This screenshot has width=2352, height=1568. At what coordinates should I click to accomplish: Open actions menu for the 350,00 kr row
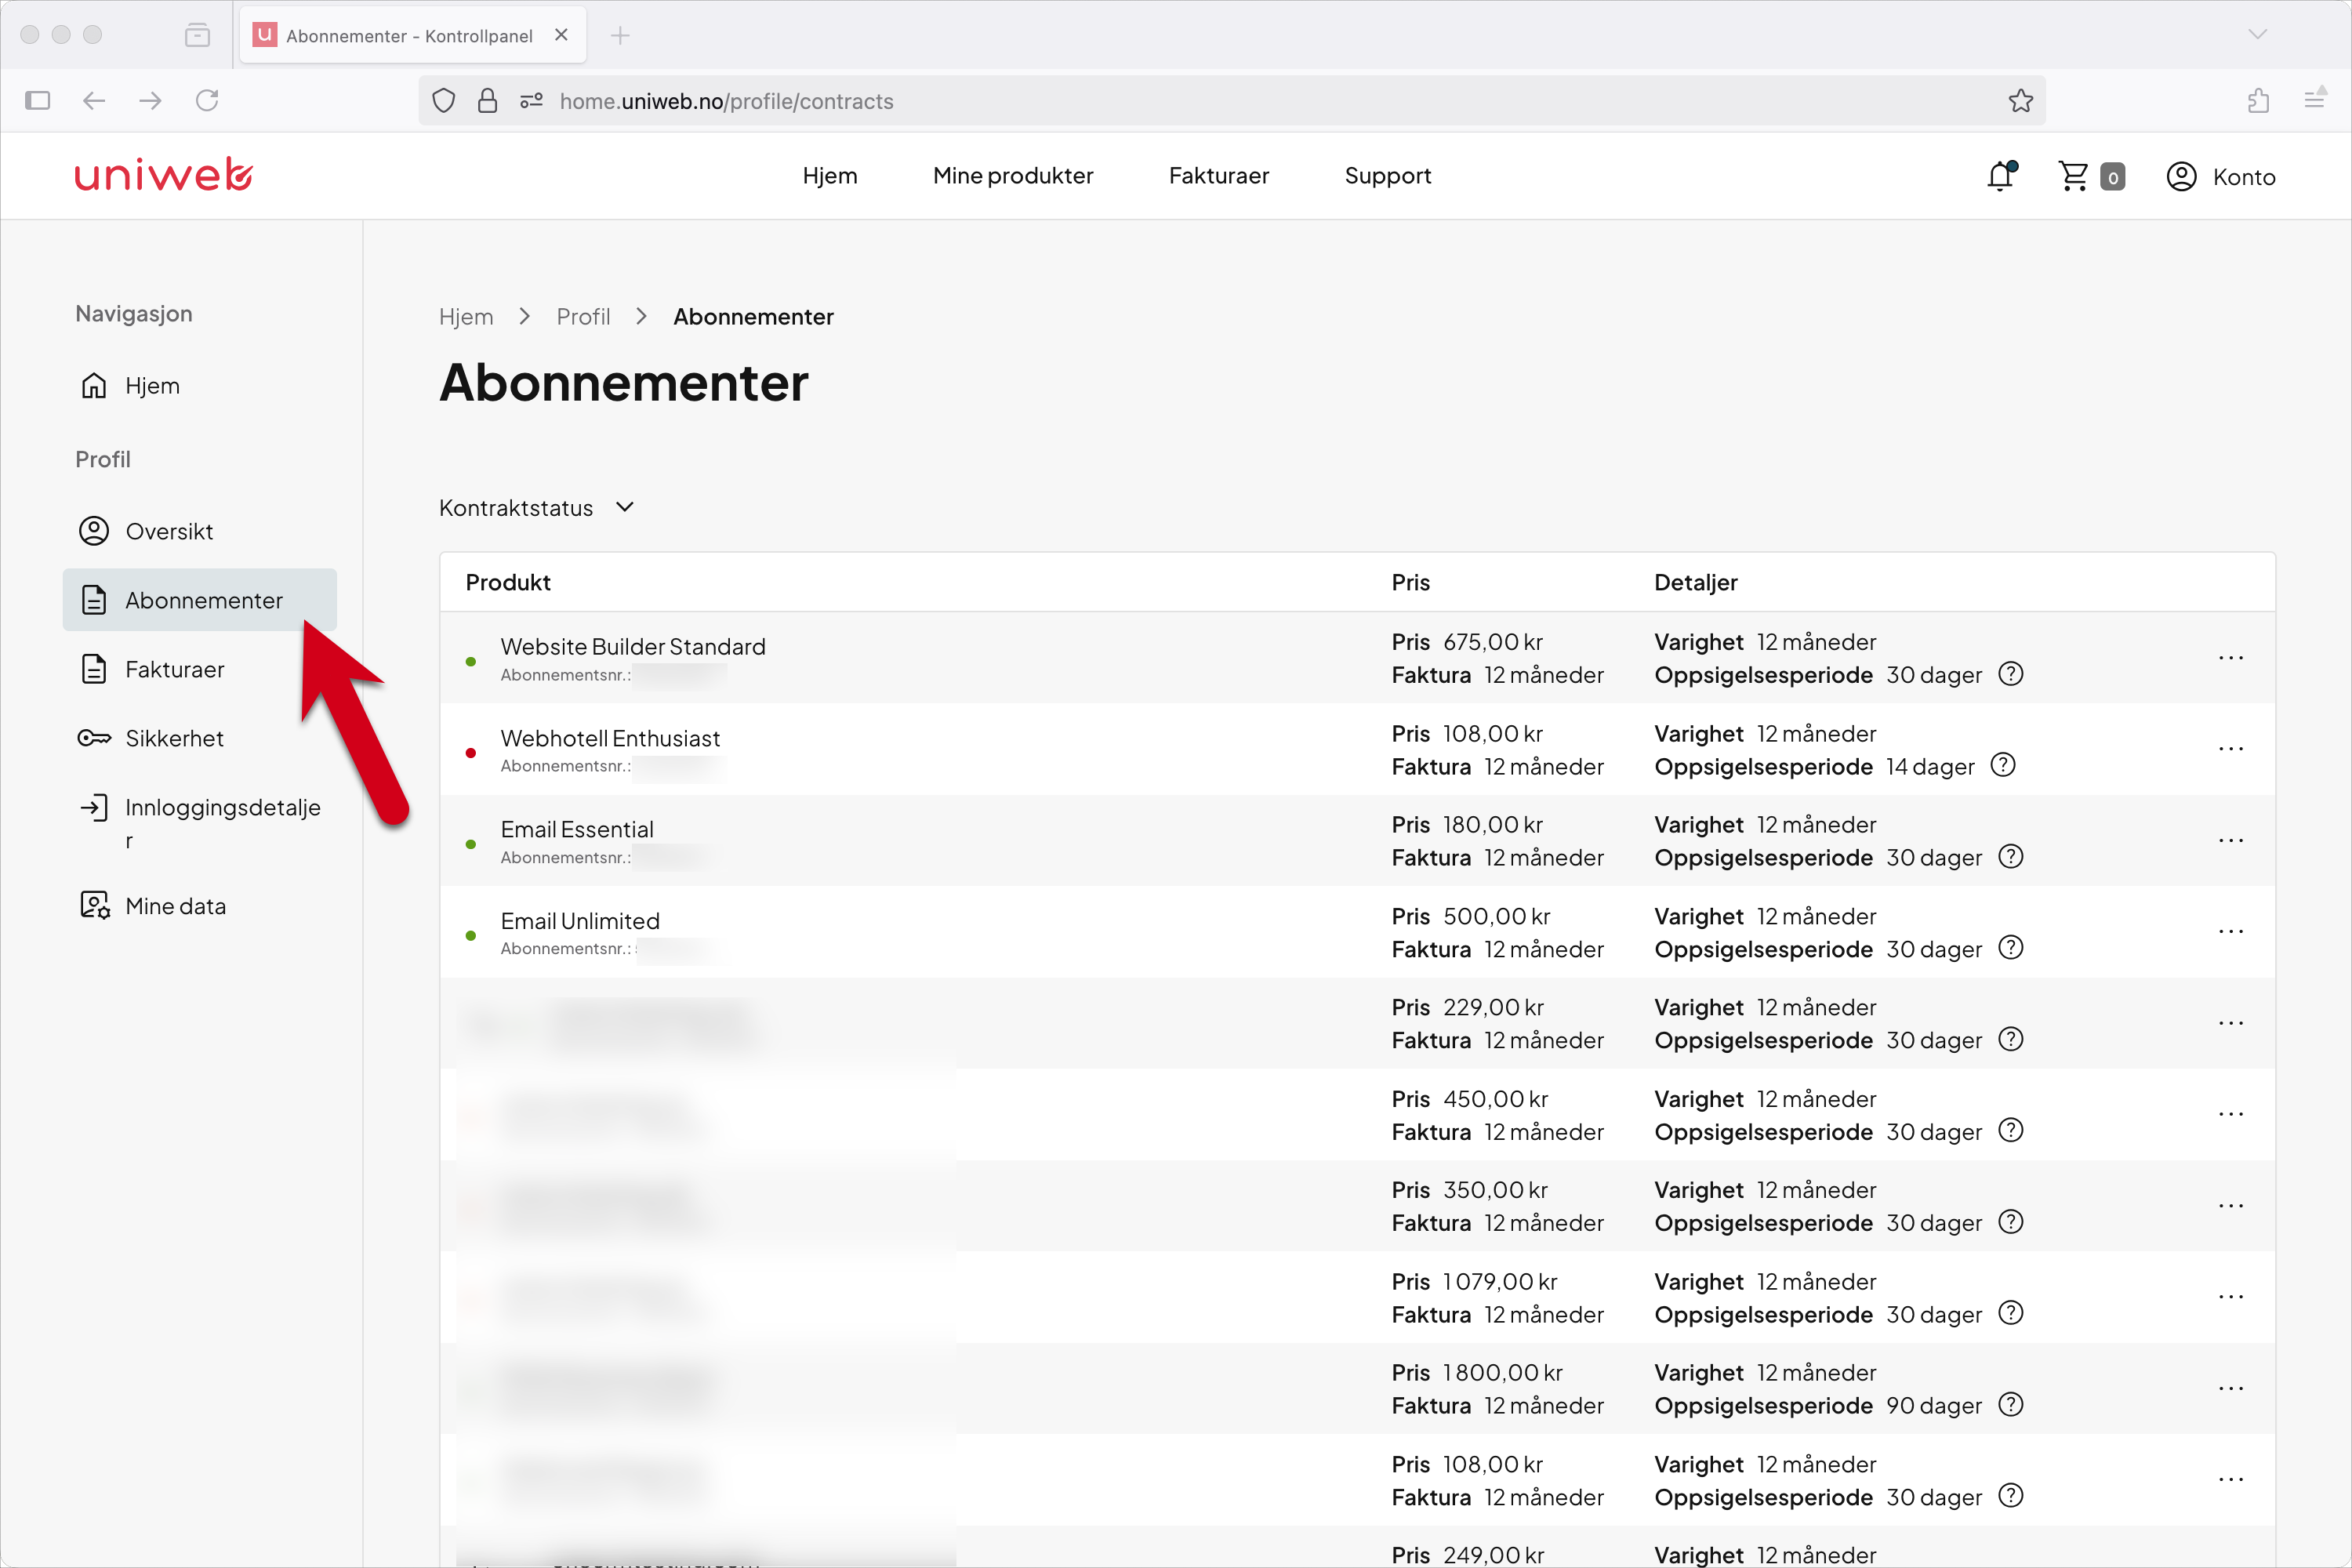pyautogui.click(x=2230, y=1206)
